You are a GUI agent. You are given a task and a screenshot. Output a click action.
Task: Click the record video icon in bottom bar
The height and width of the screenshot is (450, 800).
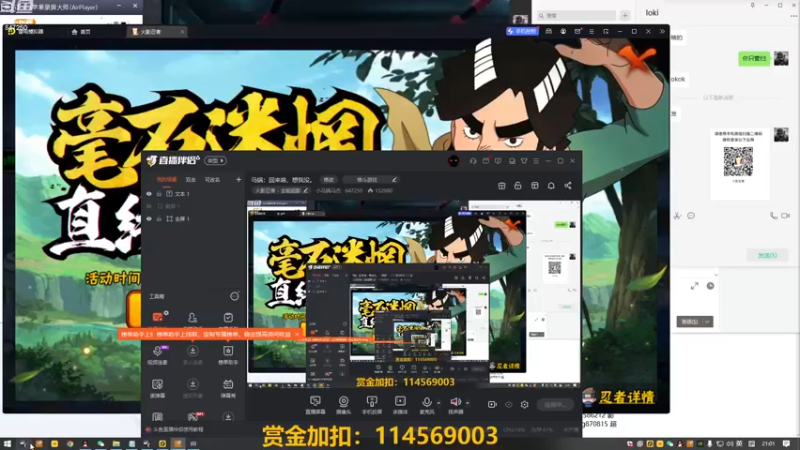click(x=492, y=405)
